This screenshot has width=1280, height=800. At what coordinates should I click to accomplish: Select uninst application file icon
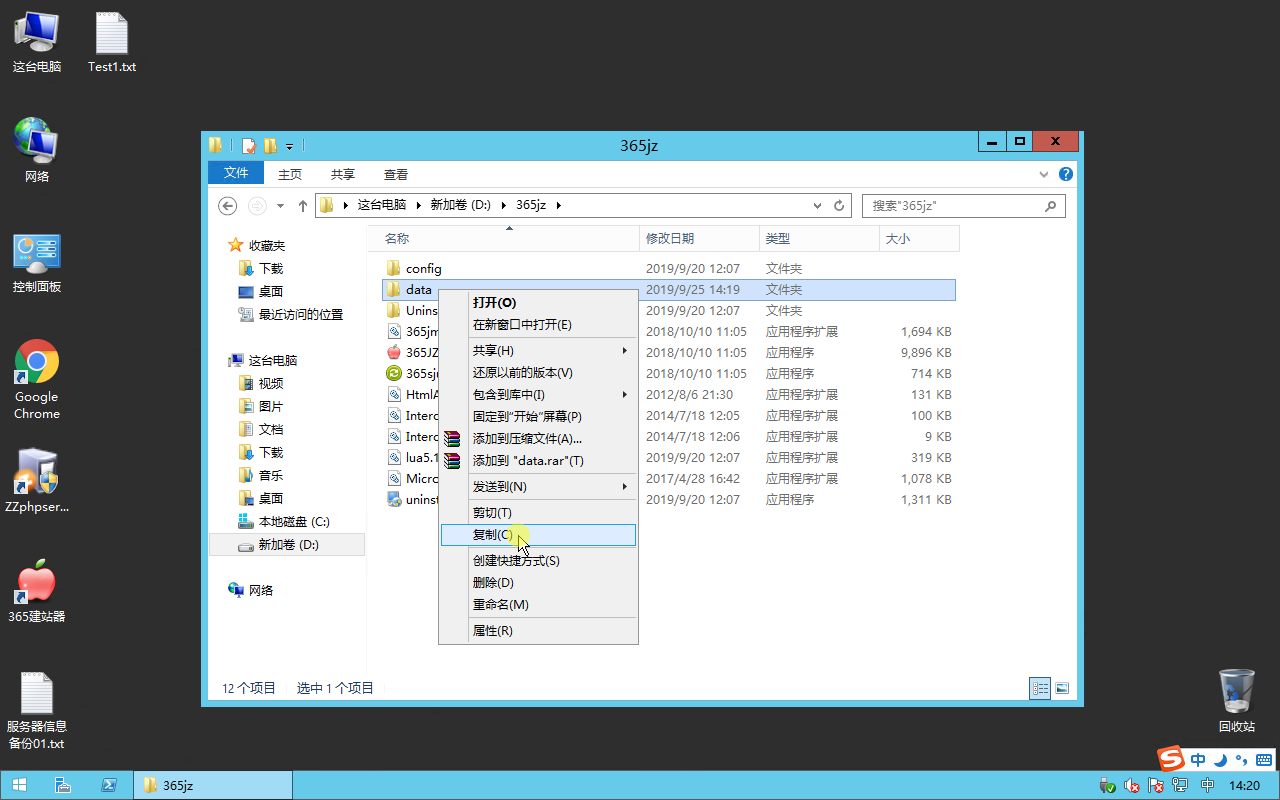point(394,499)
